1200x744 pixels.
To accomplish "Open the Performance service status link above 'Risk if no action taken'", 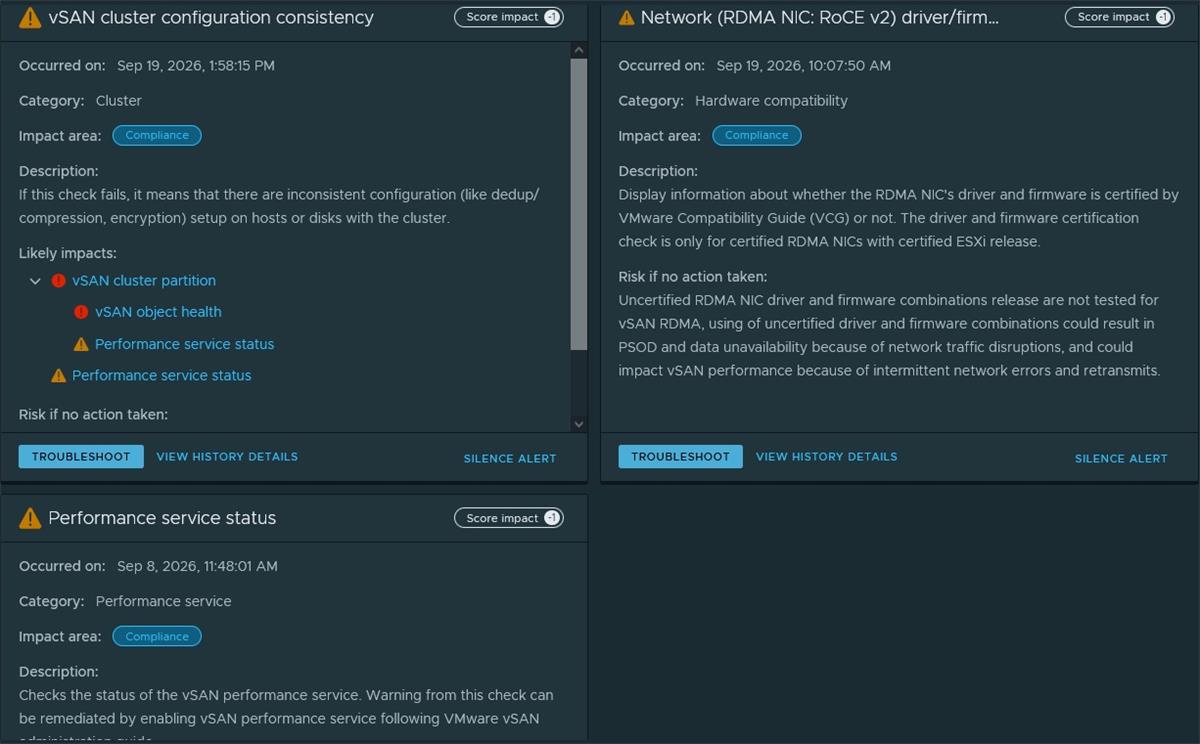I will click(161, 376).
